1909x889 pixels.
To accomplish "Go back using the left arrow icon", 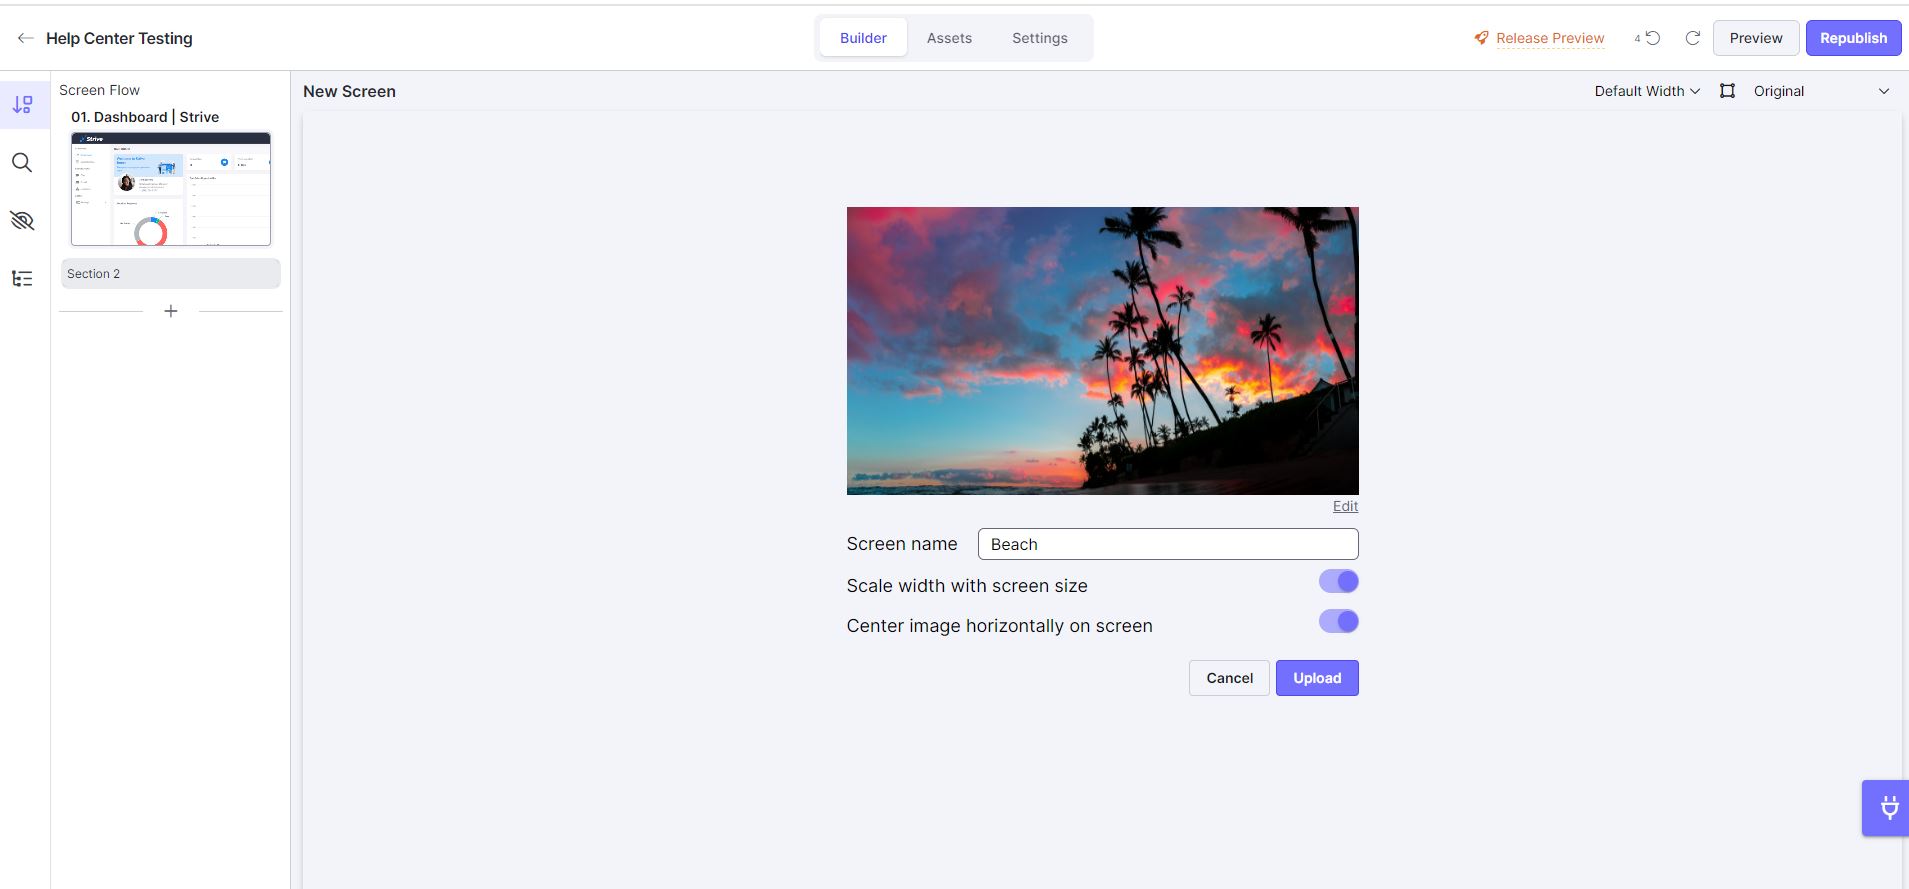I will coord(26,38).
